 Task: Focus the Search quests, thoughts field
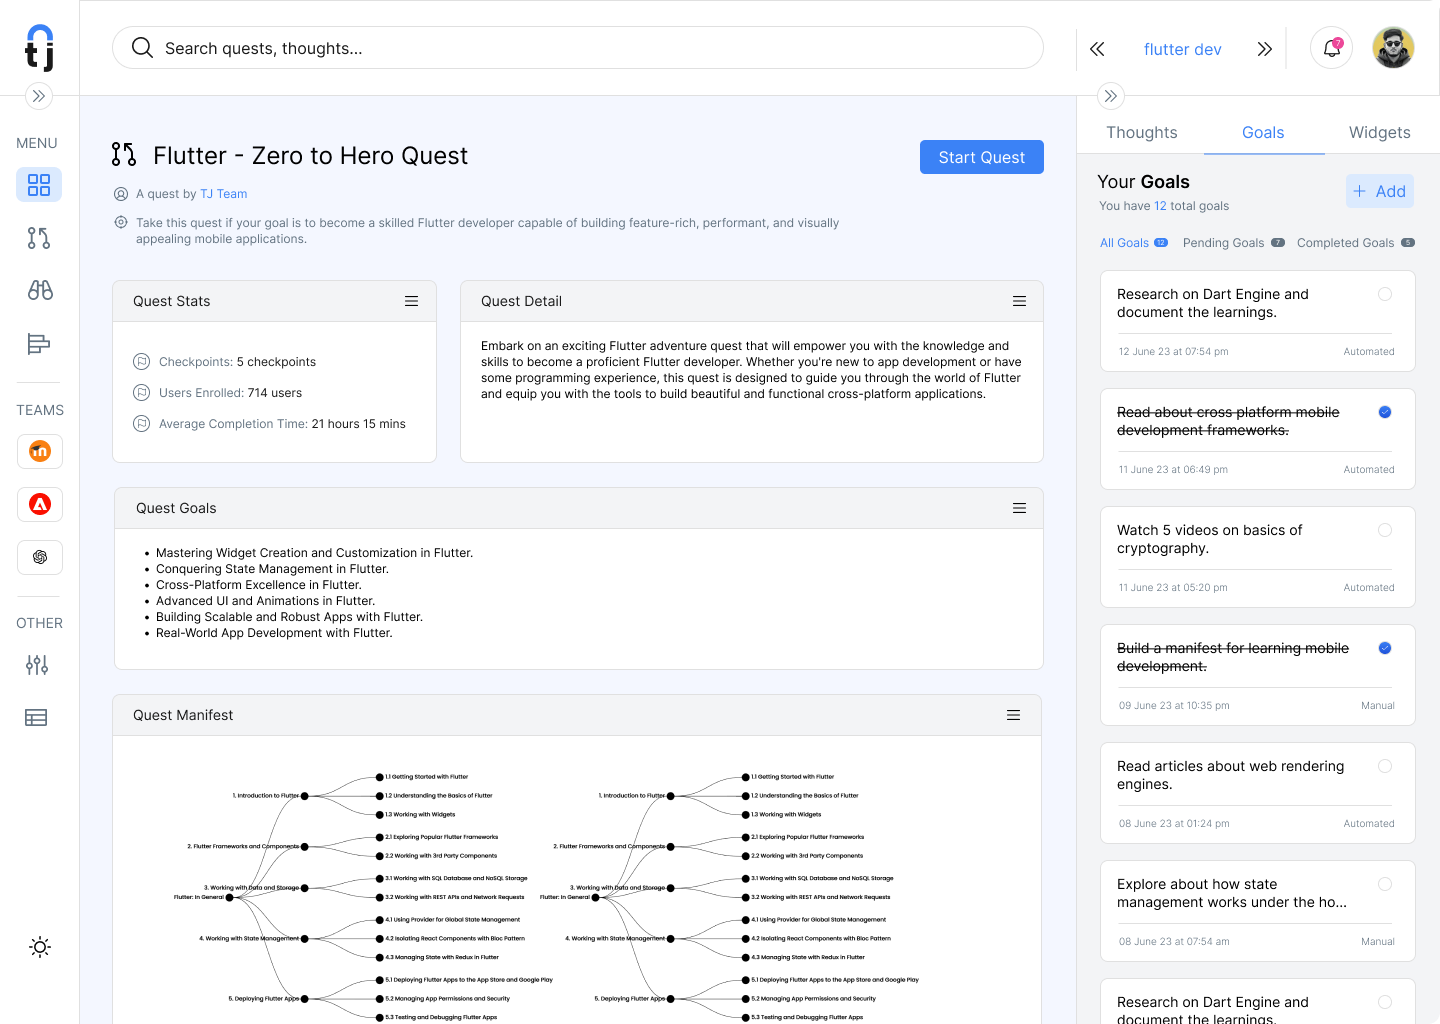(x=578, y=48)
